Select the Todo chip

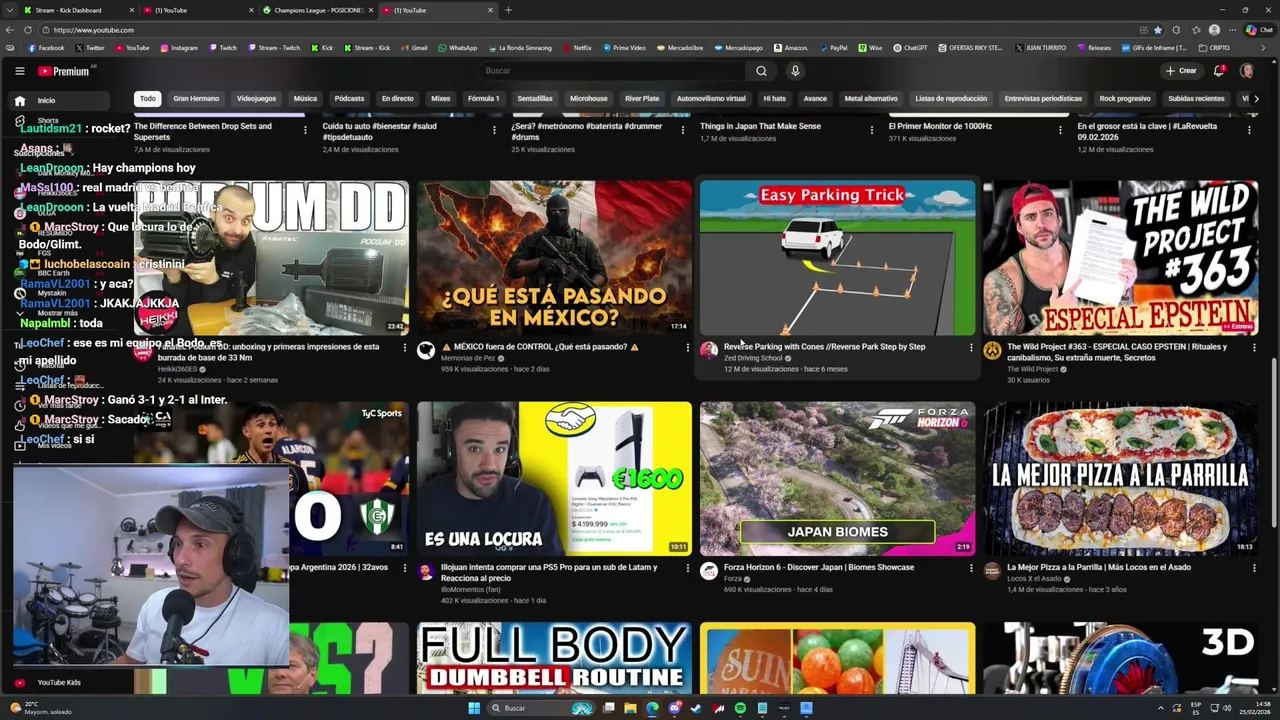click(148, 99)
